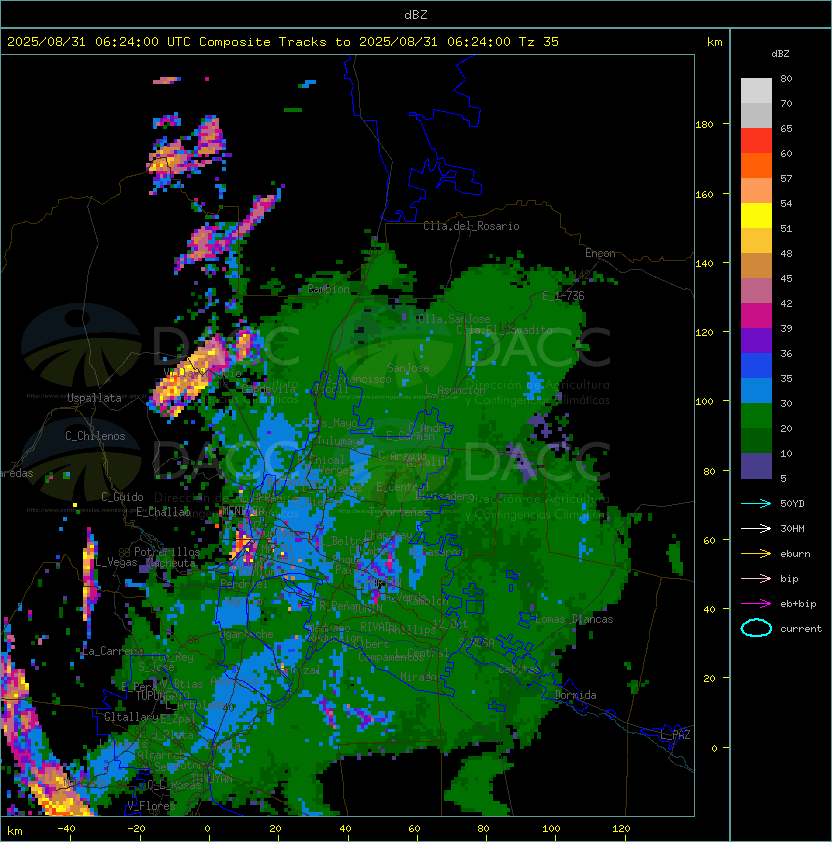Click the yellow eburn arrow in legend
The image size is (832, 842).
pos(756,554)
